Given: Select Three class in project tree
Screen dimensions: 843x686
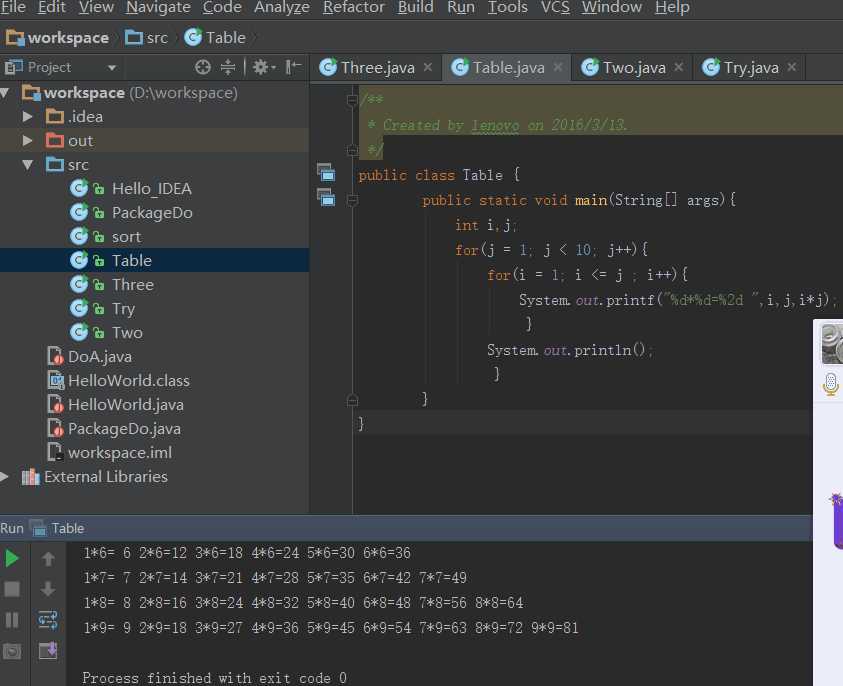Looking at the screenshot, I should [x=133, y=285].
